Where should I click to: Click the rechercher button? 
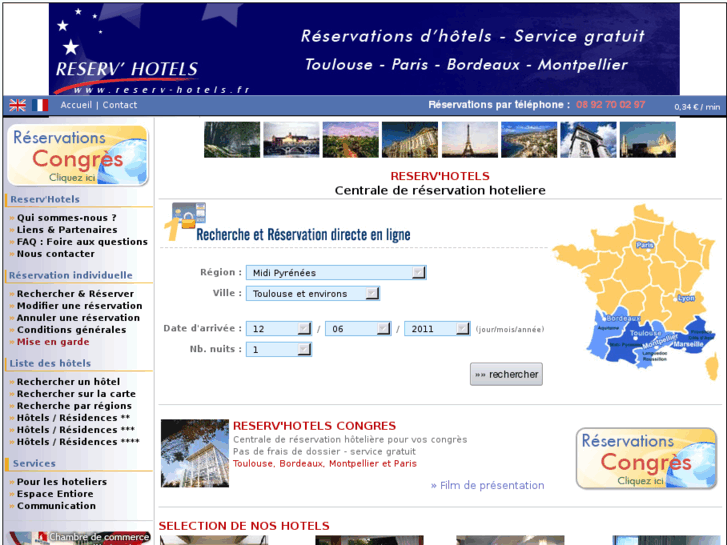(x=506, y=374)
